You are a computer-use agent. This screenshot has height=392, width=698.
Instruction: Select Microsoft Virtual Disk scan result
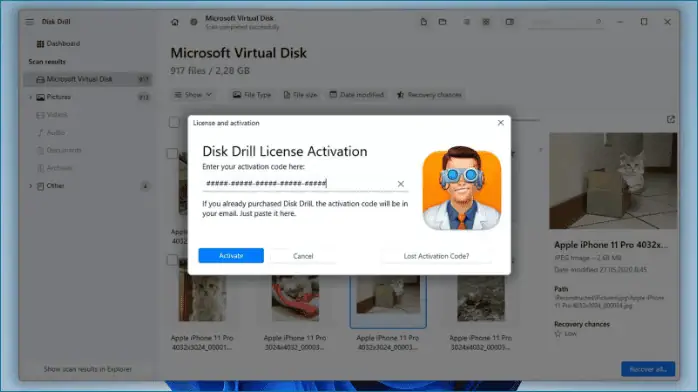coord(88,79)
